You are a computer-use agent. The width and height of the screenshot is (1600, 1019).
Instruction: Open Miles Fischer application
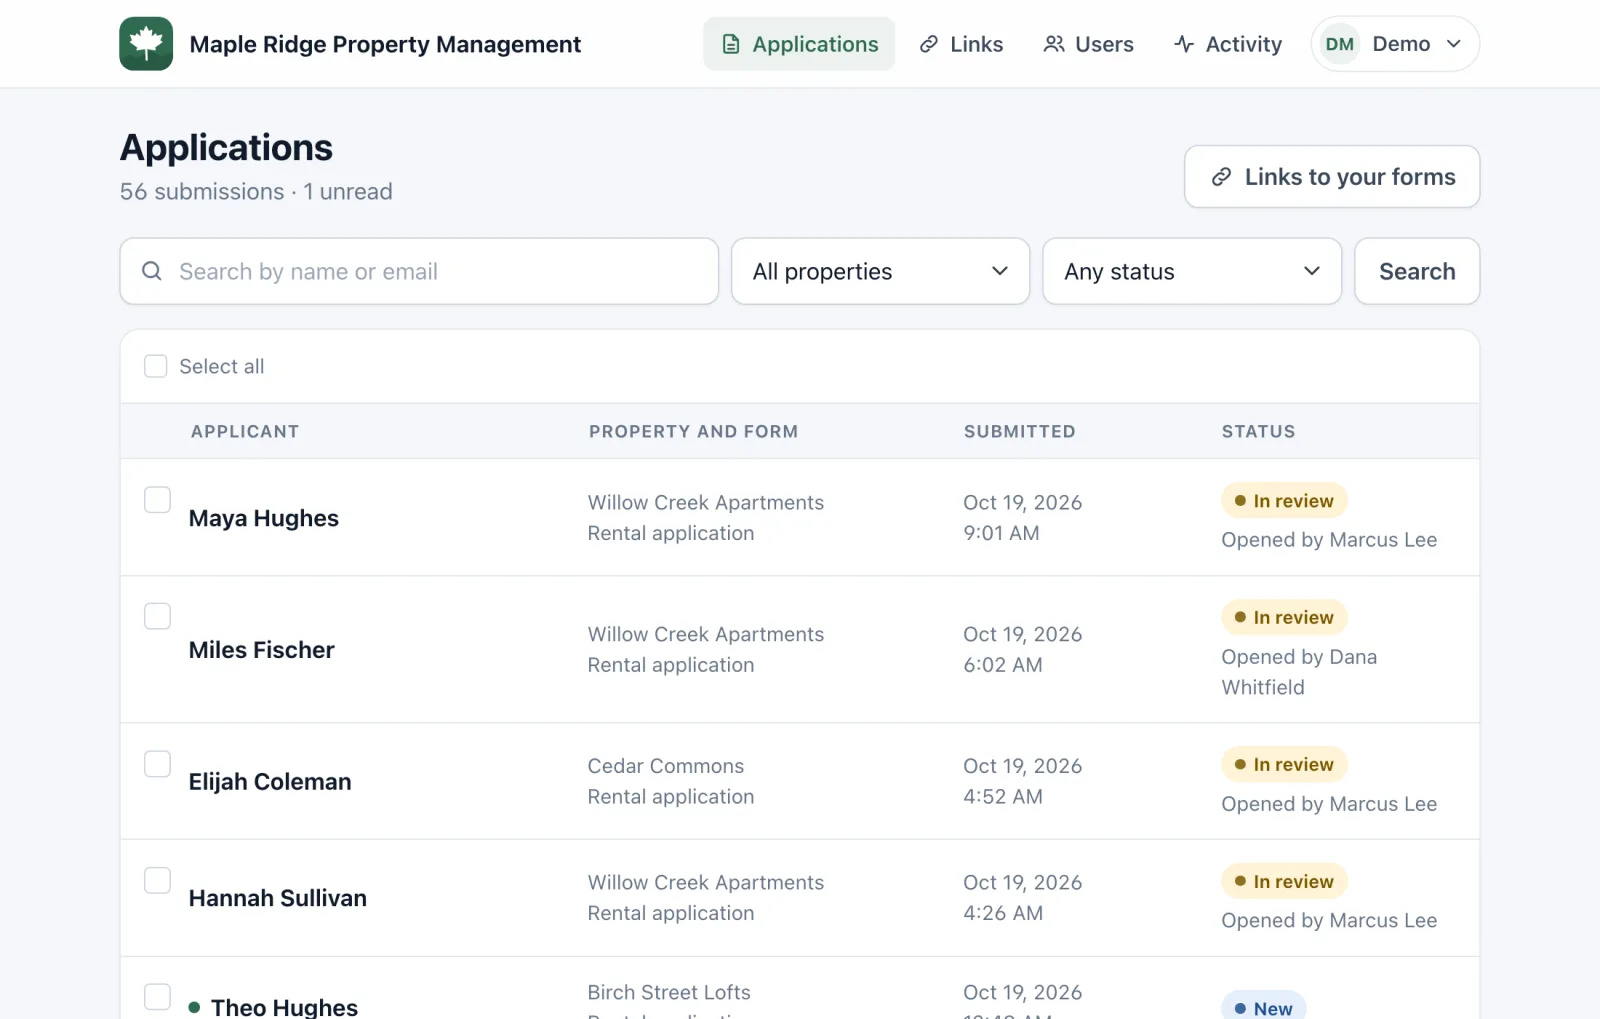pyautogui.click(x=262, y=650)
